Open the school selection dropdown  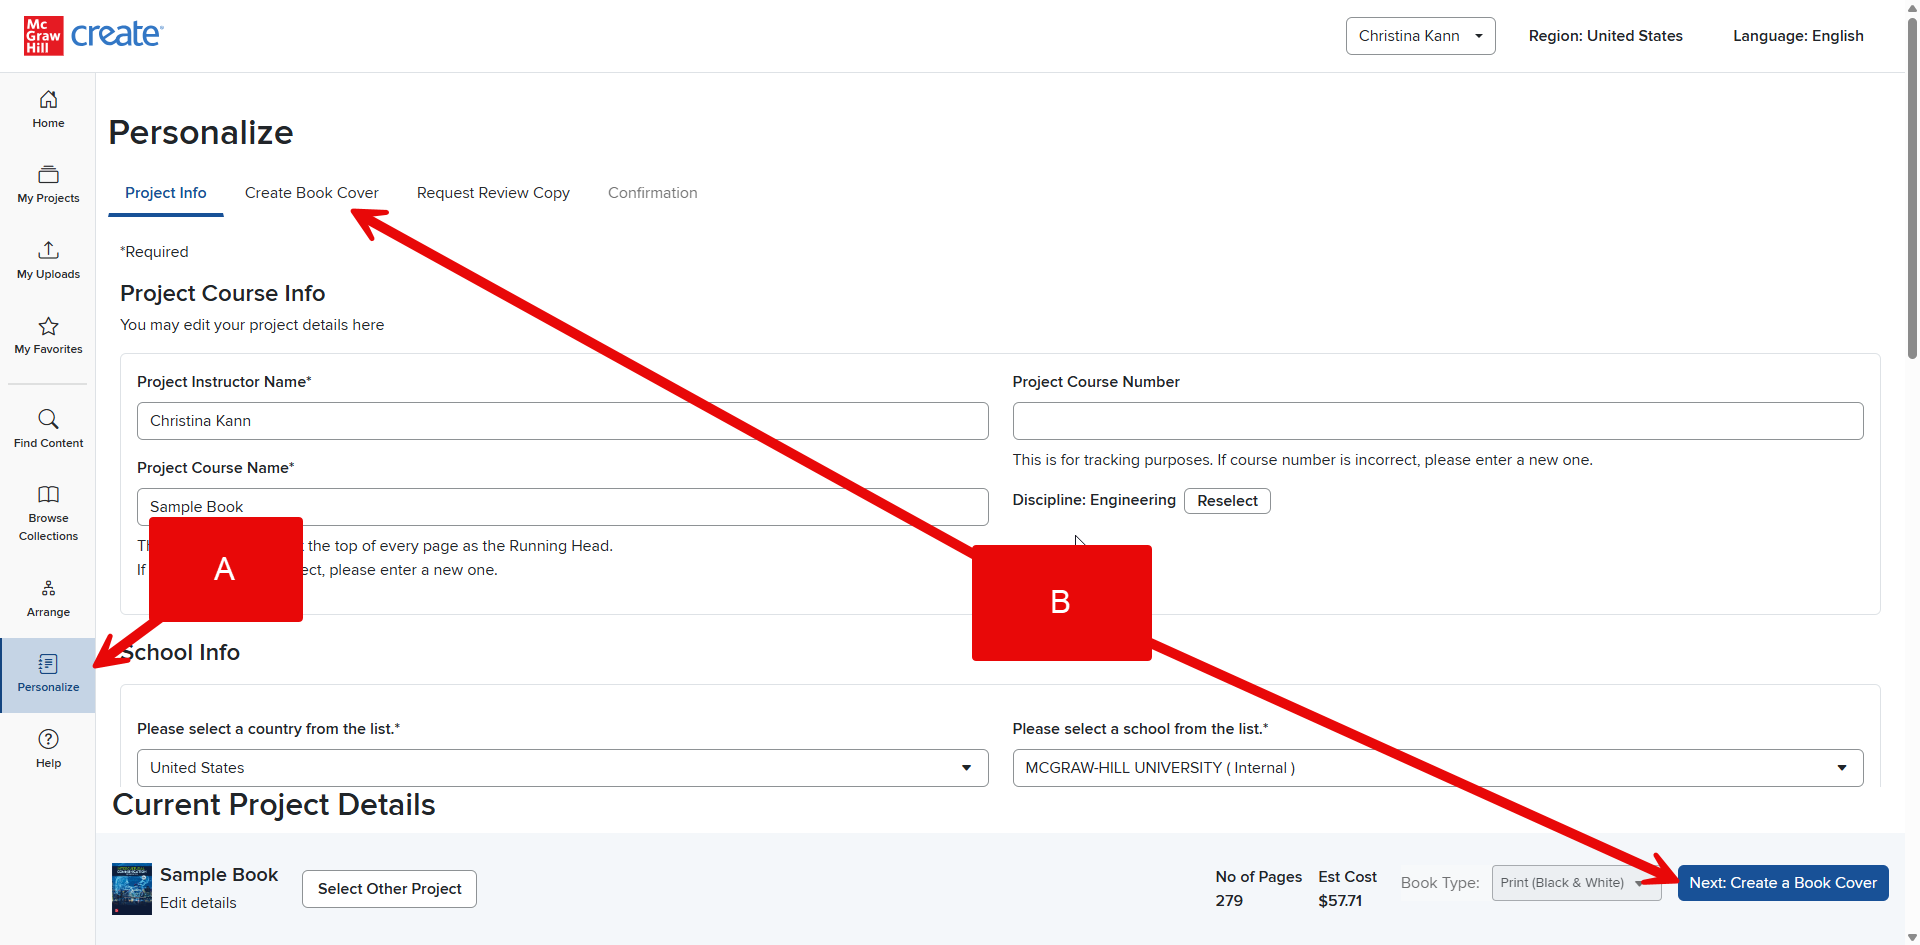[1438, 768]
